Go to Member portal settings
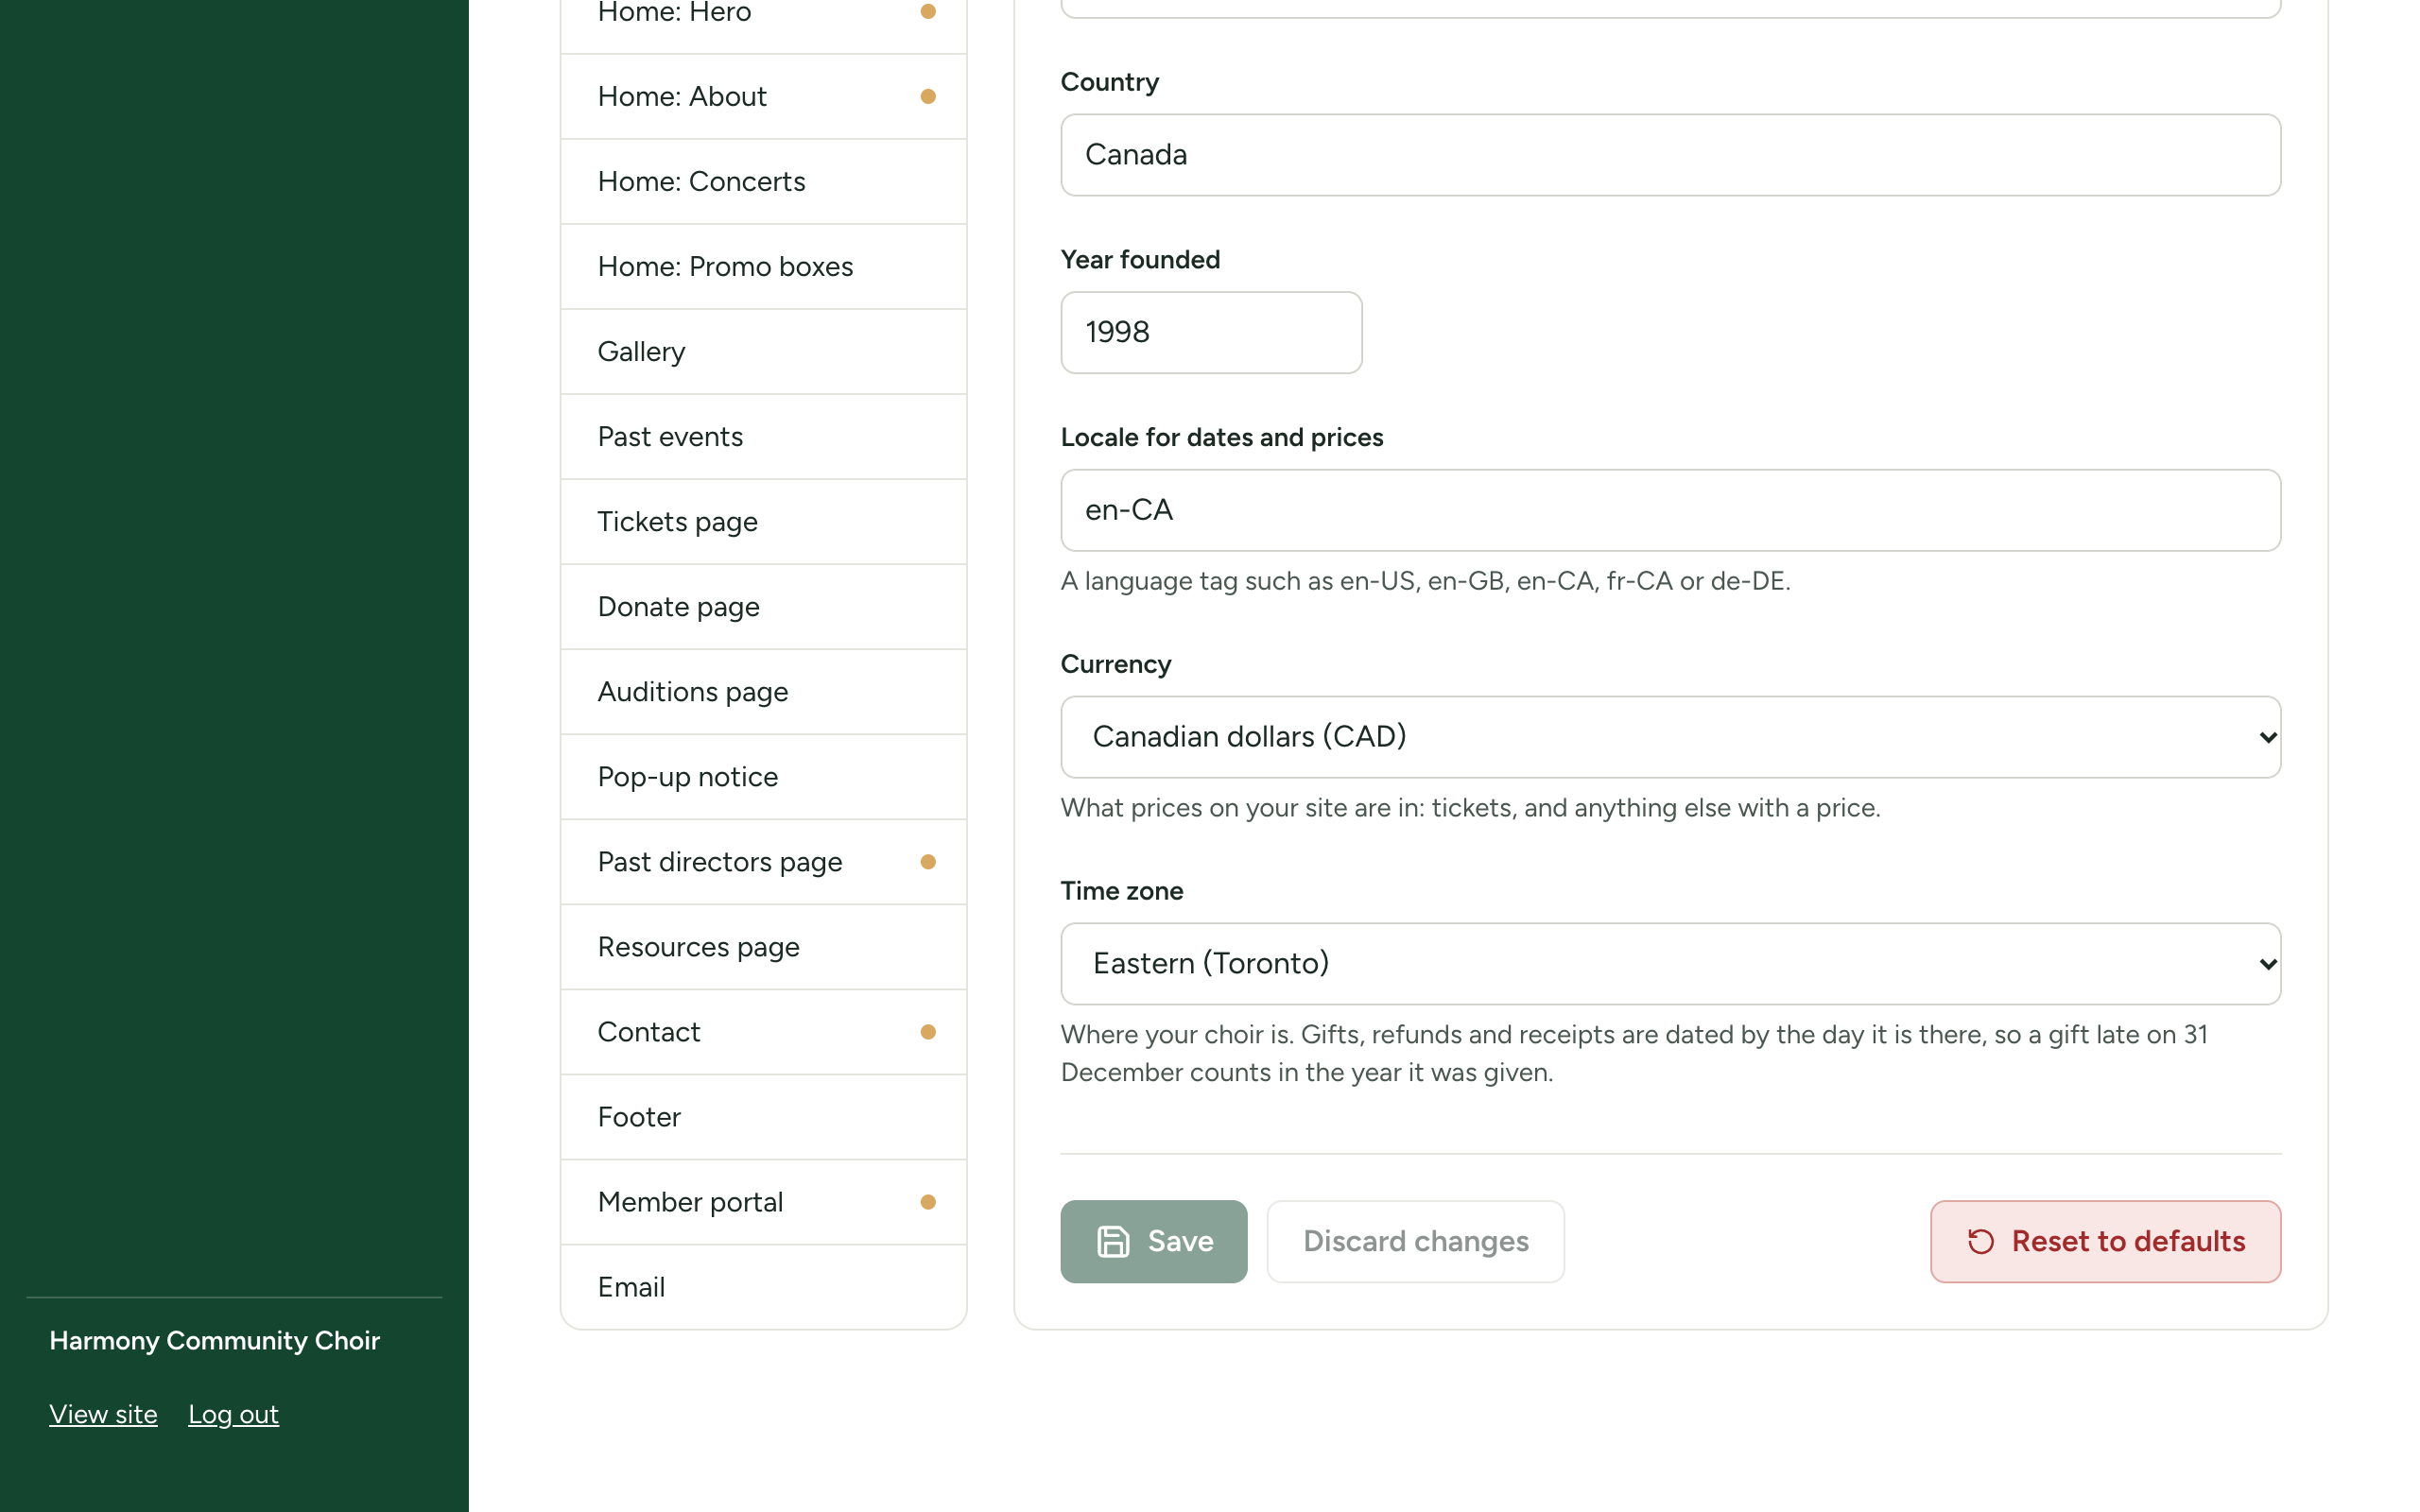Image resolution: width=2420 pixels, height=1512 pixels. 763,1202
